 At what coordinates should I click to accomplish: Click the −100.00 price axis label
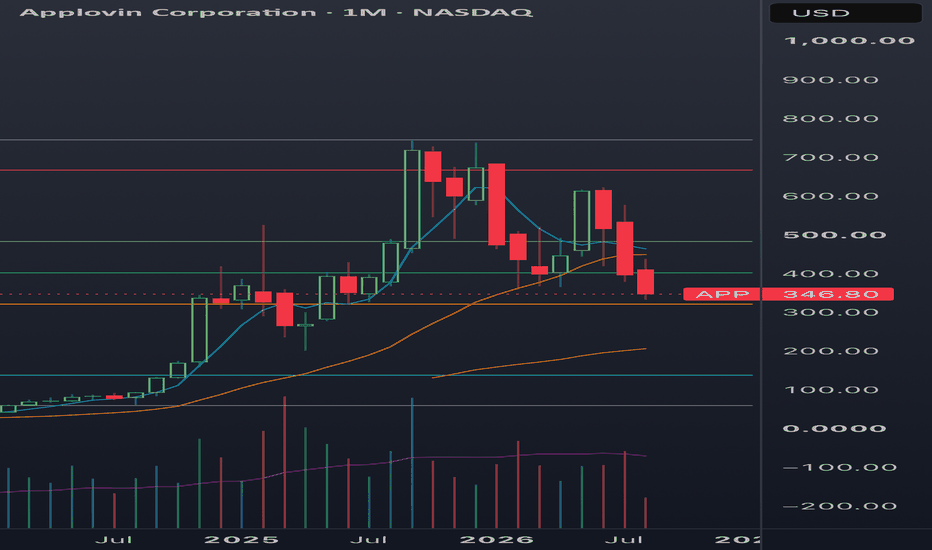840,467
